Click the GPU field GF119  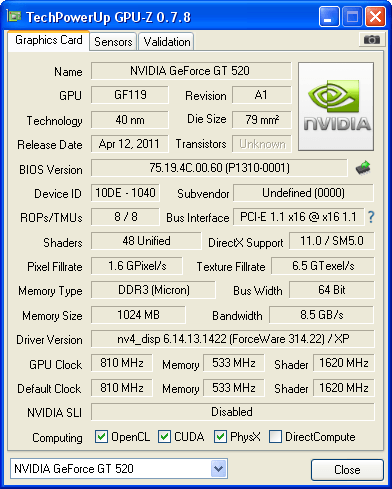tap(130, 95)
